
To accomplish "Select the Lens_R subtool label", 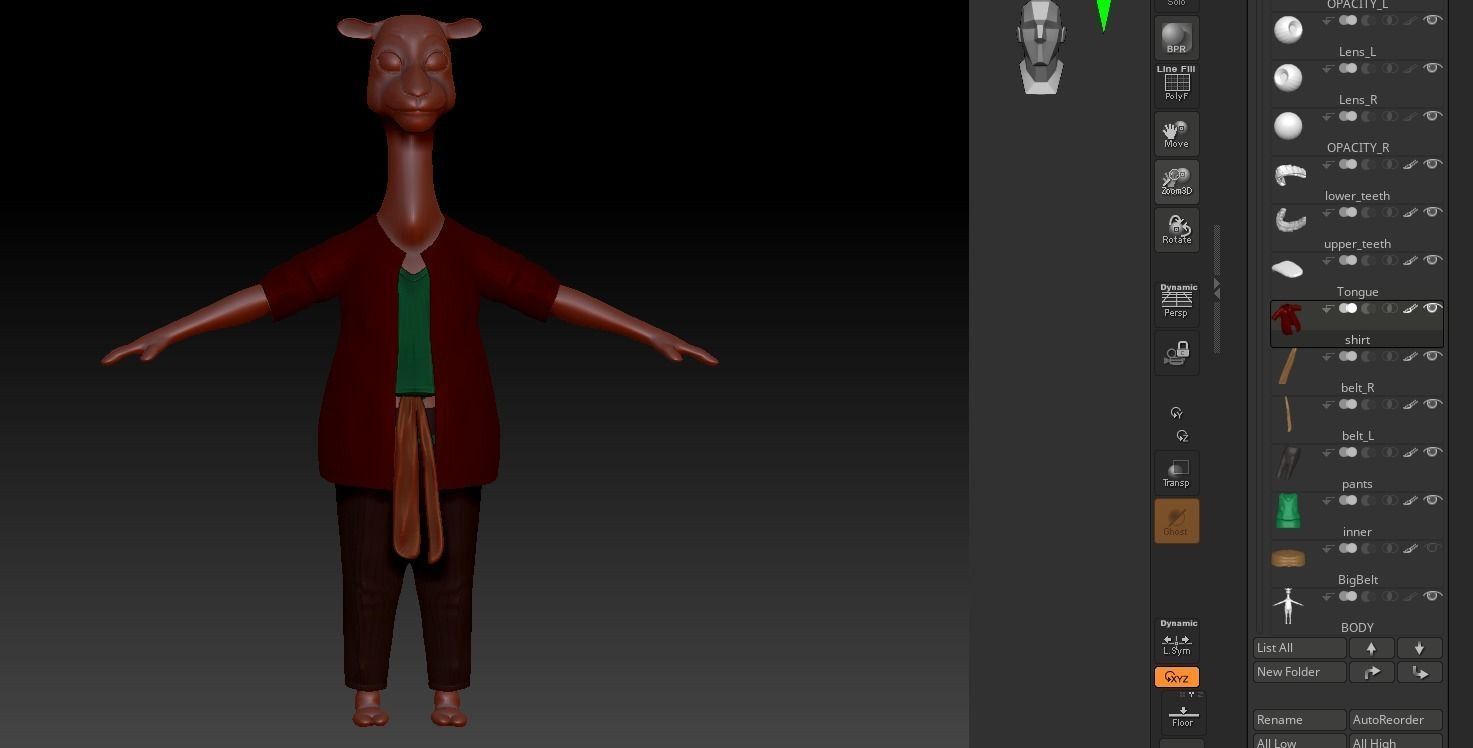I will point(1357,100).
